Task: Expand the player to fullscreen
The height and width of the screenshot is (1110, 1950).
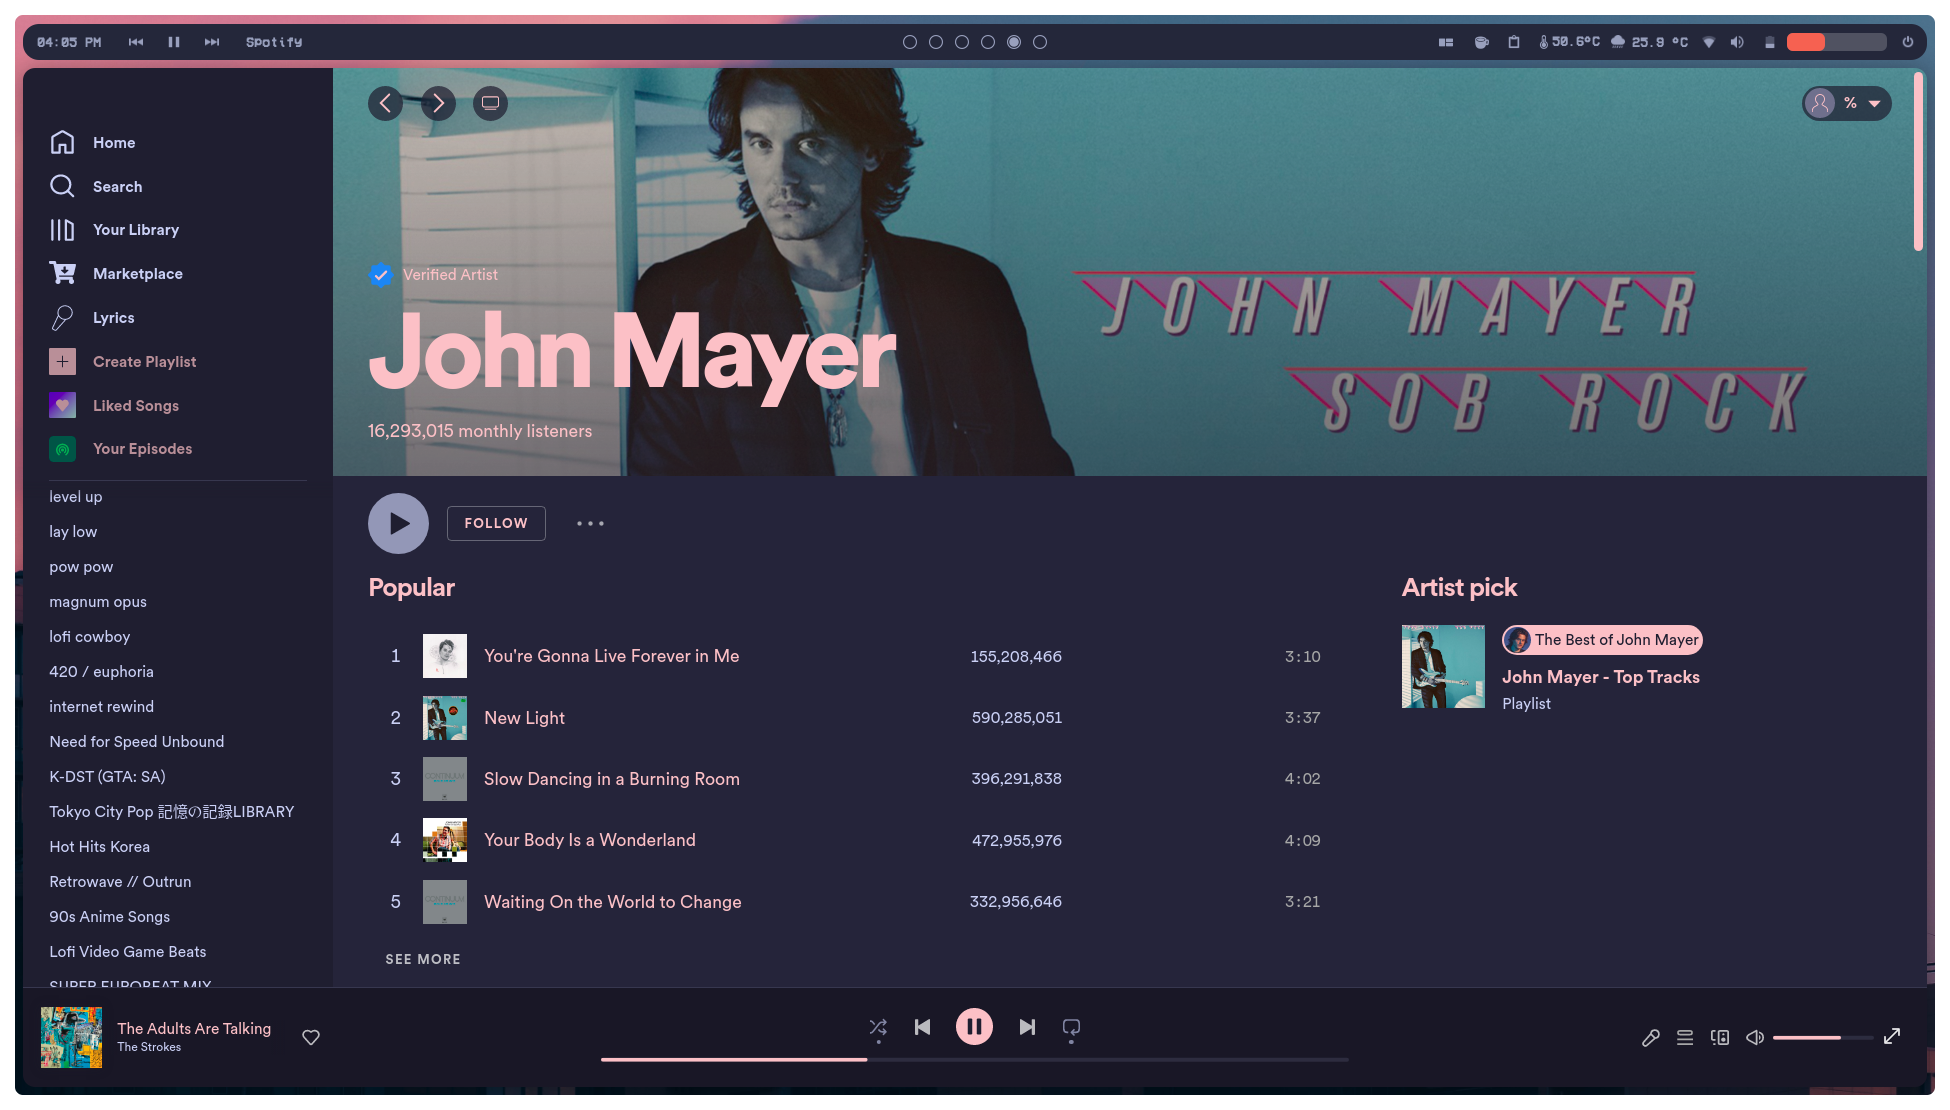Action: point(1892,1037)
